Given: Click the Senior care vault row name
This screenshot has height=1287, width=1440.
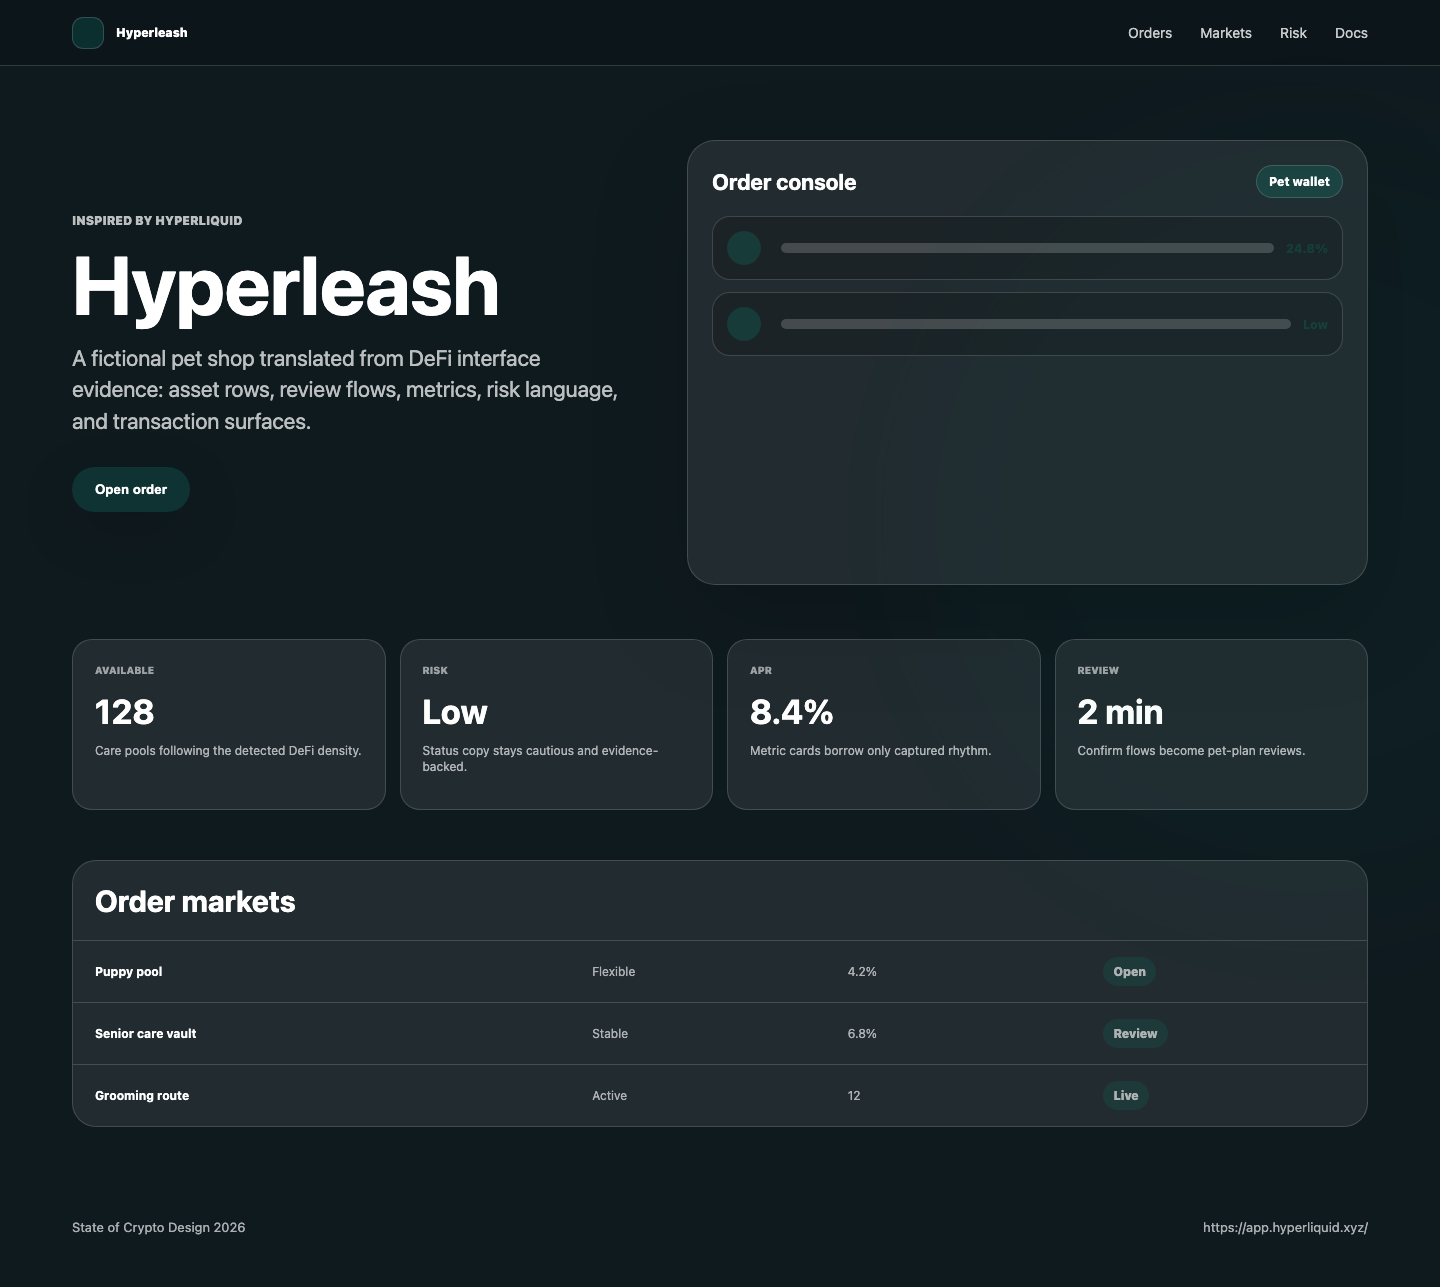Looking at the screenshot, I should (146, 1034).
